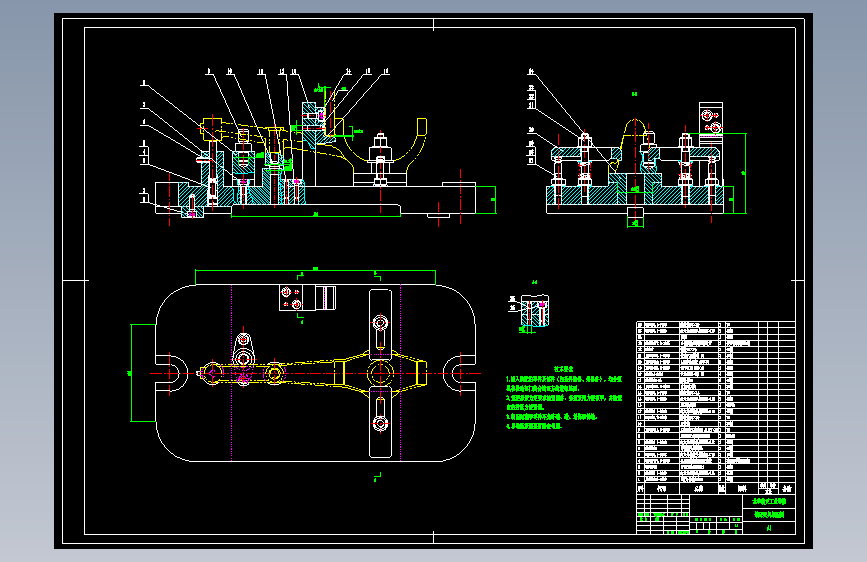Click the tool-setting block with two screws in plan view
The width and height of the screenshot is (867, 562).
pos(307,298)
